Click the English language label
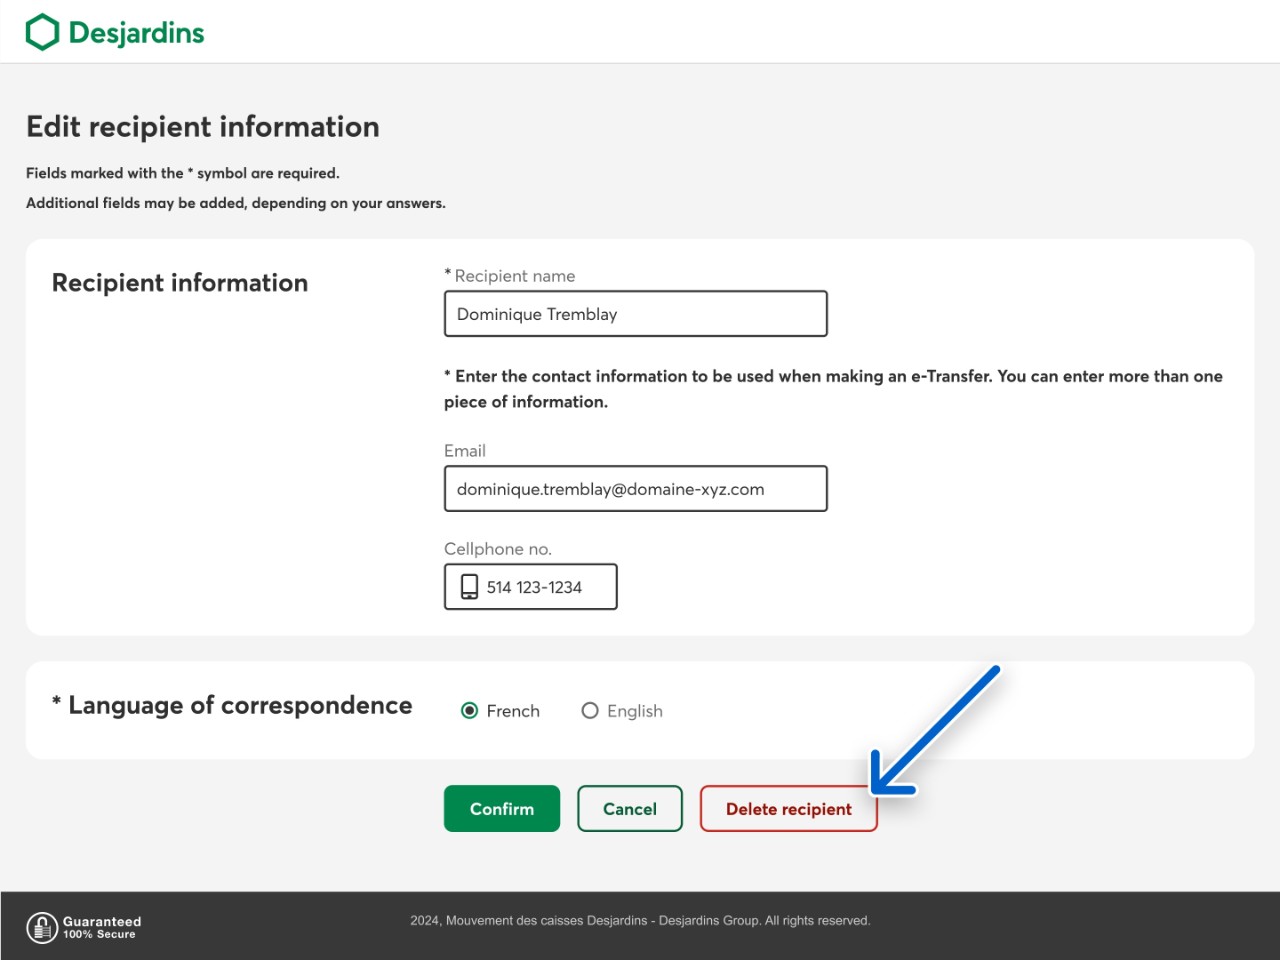 pos(634,711)
